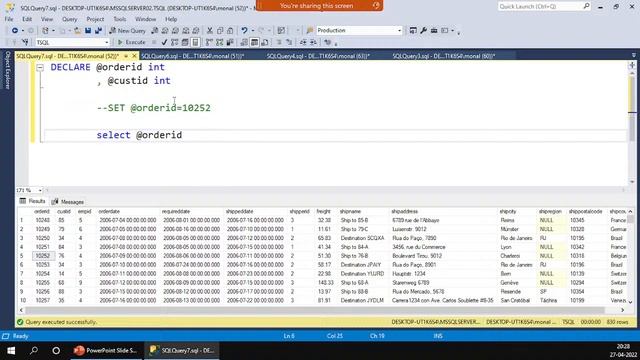
Task: Toggle IntelliSense enabled
Action: pos(196,42)
